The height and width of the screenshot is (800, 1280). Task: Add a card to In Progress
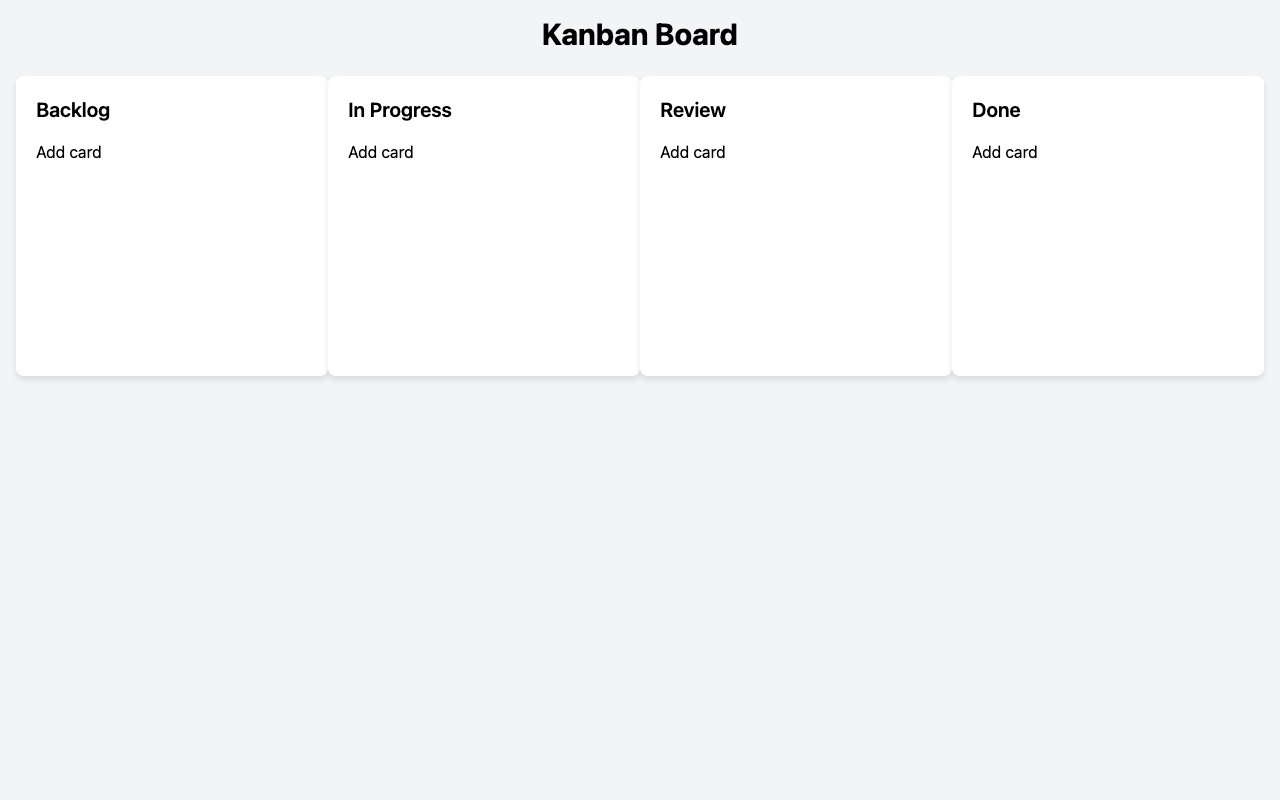pyautogui.click(x=381, y=152)
